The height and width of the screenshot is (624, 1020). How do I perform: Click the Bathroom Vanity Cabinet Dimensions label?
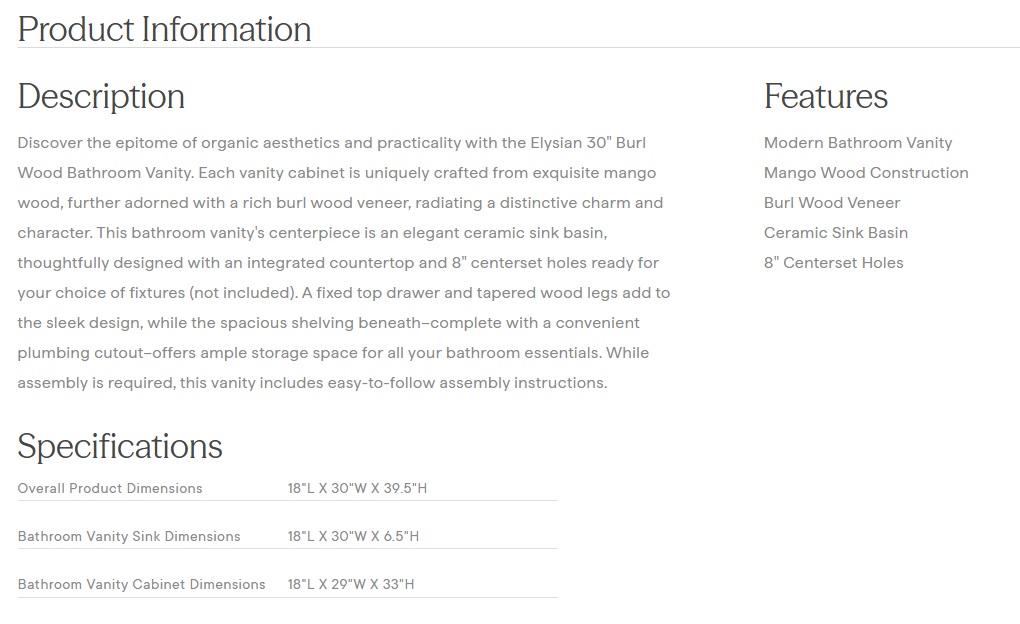tap(141, 585)
